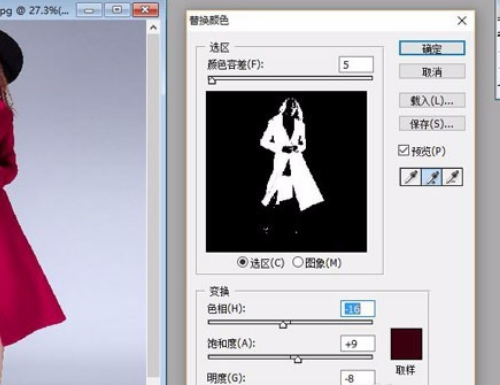This screenshot has height=385, width=500.
Task: Click the 保存(S)... save button
Action: pos(432,124)
